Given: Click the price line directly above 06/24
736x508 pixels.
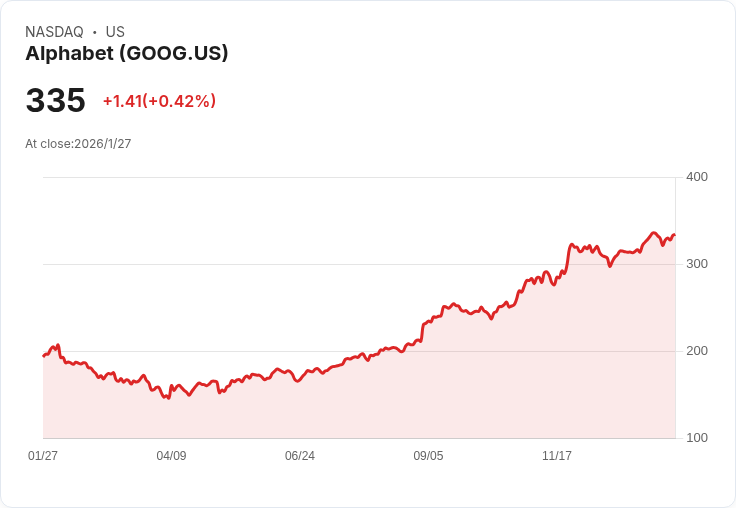Looking at the screenshot, I should click(300, 379).
